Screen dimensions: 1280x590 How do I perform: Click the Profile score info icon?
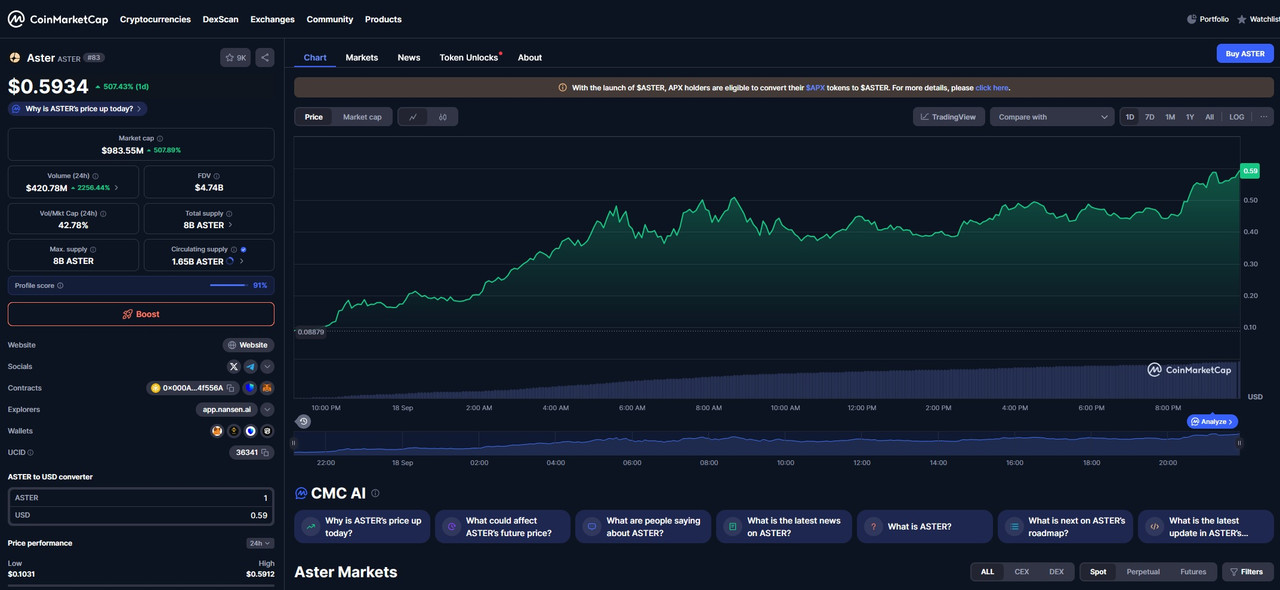(x=60, y=286)
